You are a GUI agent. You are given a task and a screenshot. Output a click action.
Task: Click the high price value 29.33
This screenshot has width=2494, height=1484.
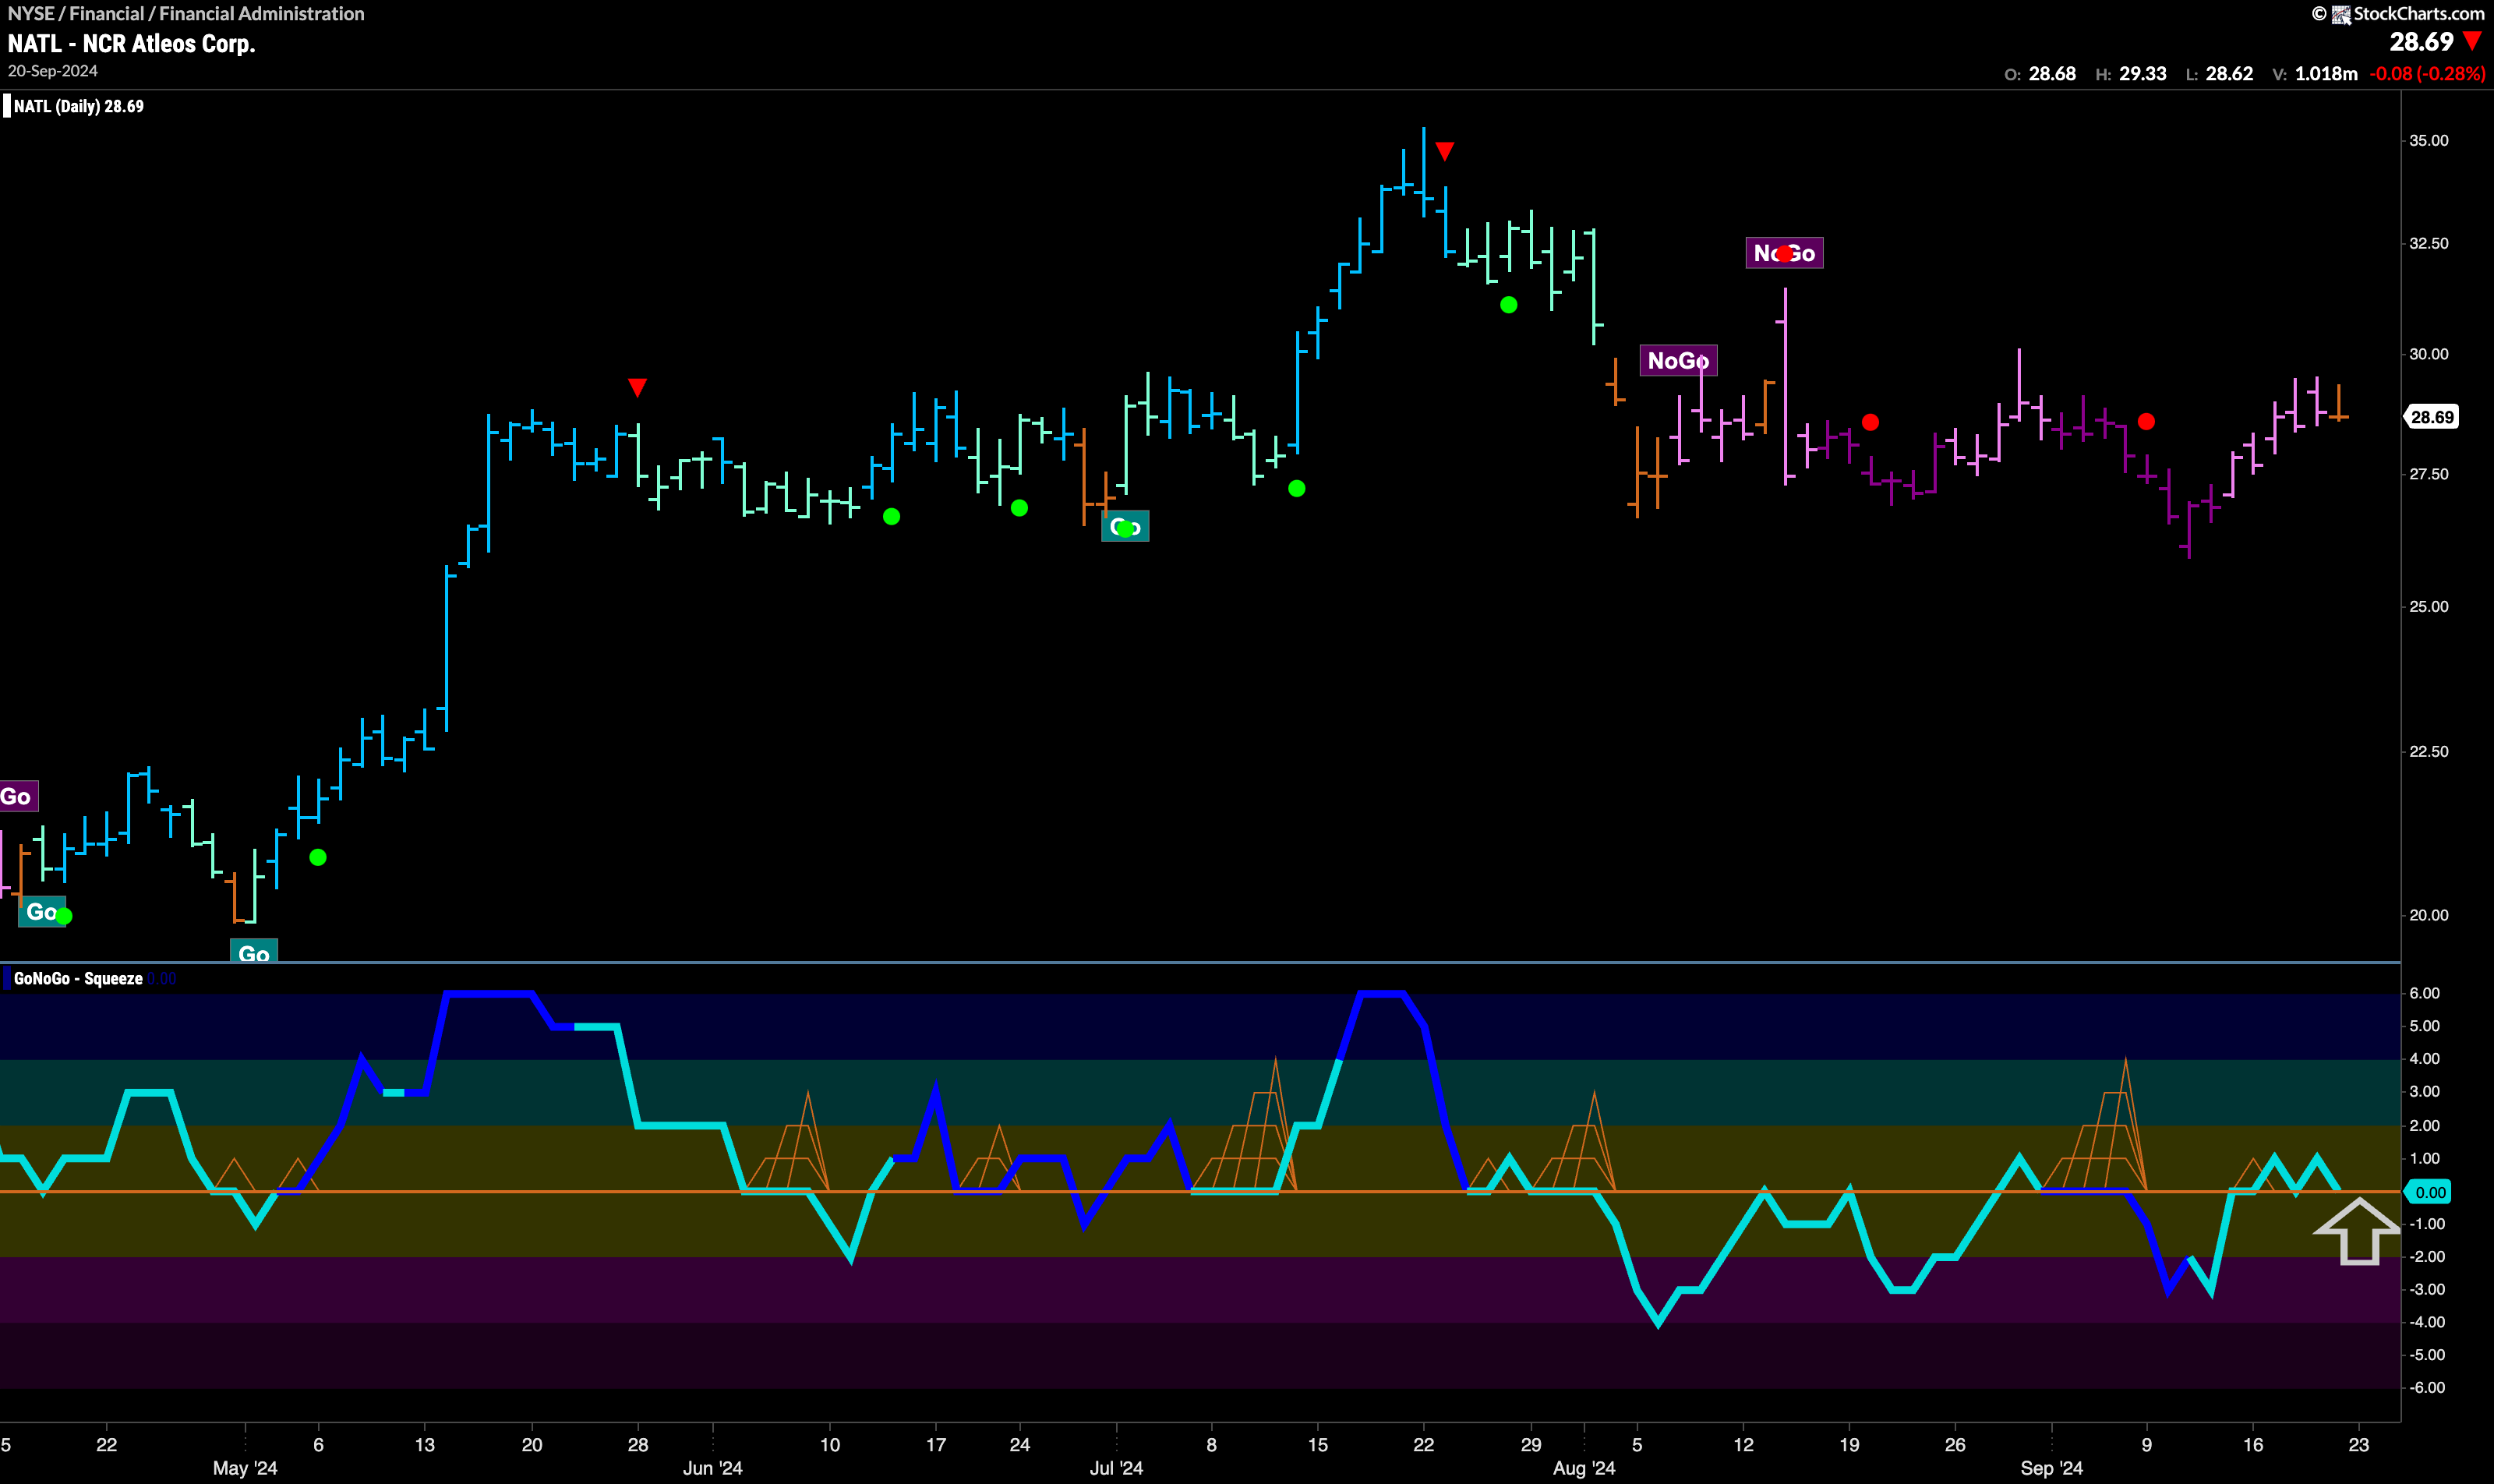click(2142, 74)
